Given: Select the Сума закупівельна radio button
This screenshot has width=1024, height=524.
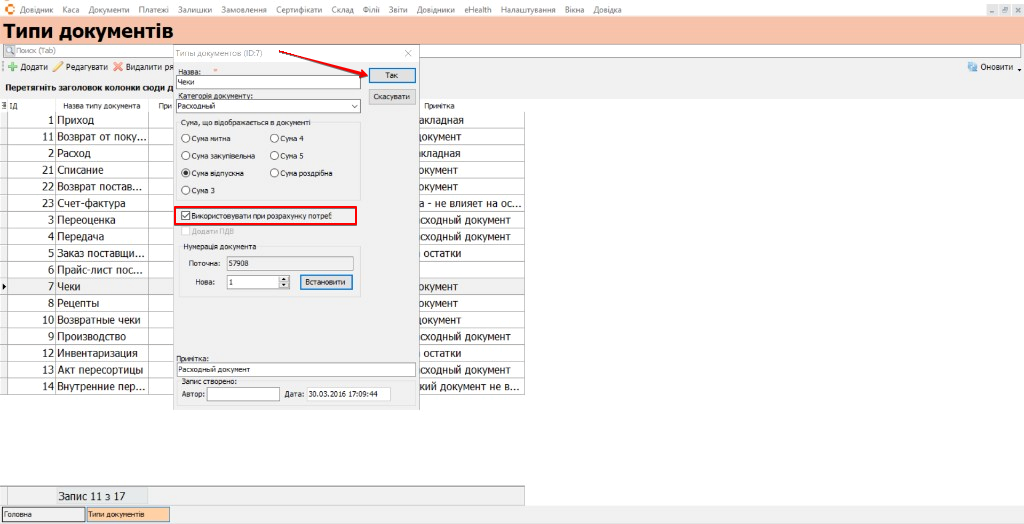Looking at the screenshot, I should click(x=186, y=156).
